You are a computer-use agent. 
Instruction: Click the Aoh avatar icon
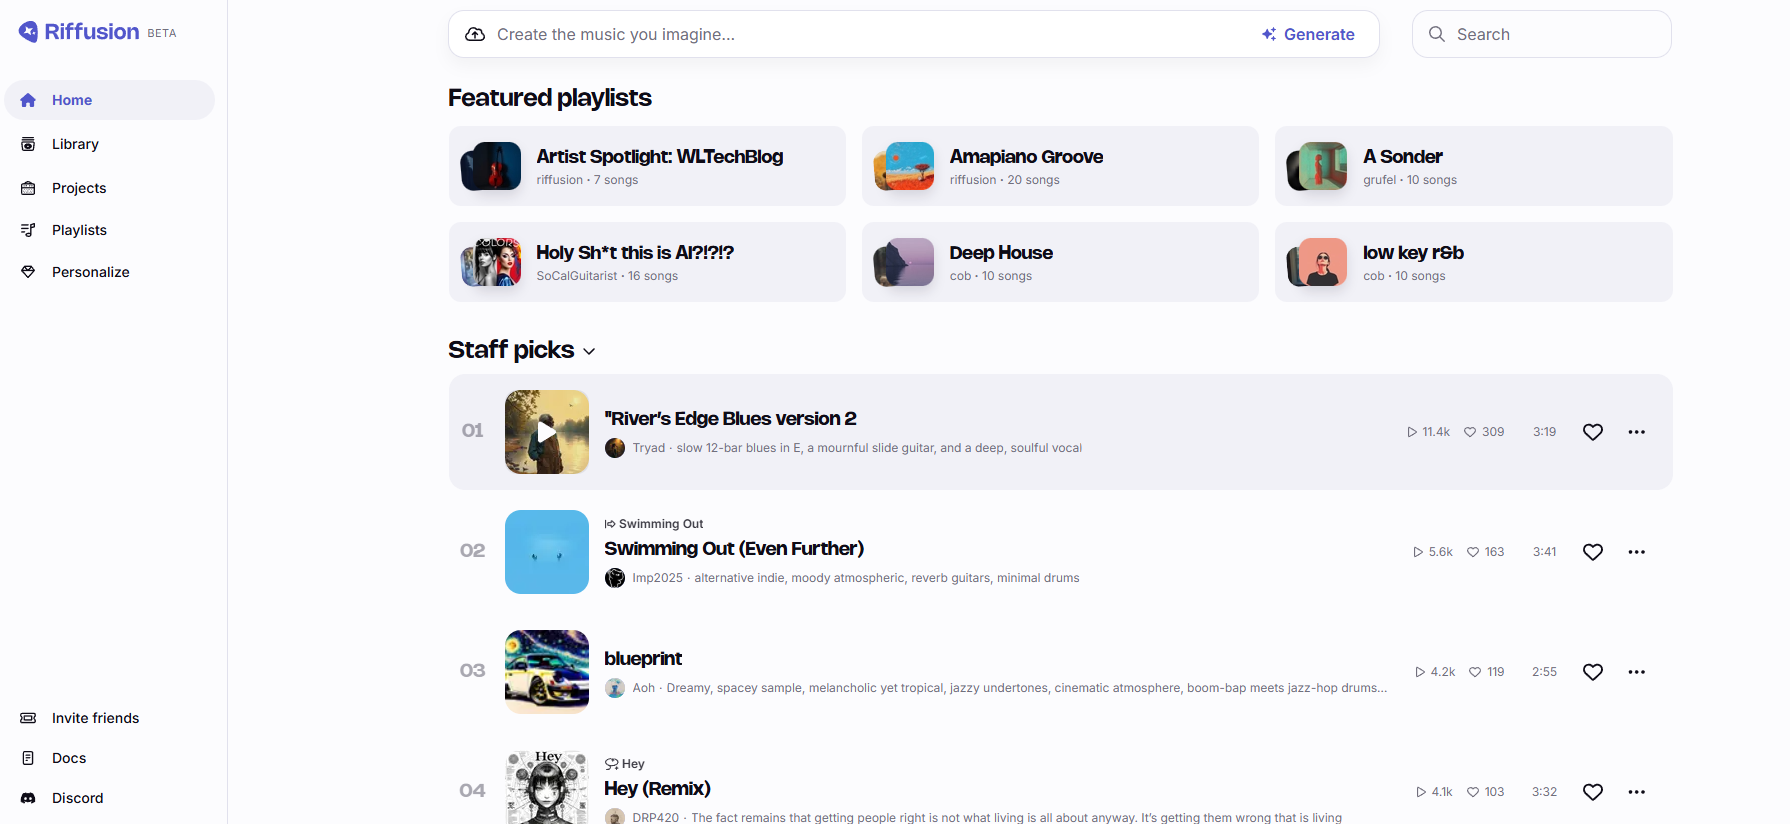pyautogui.click(x=615, y=688)
